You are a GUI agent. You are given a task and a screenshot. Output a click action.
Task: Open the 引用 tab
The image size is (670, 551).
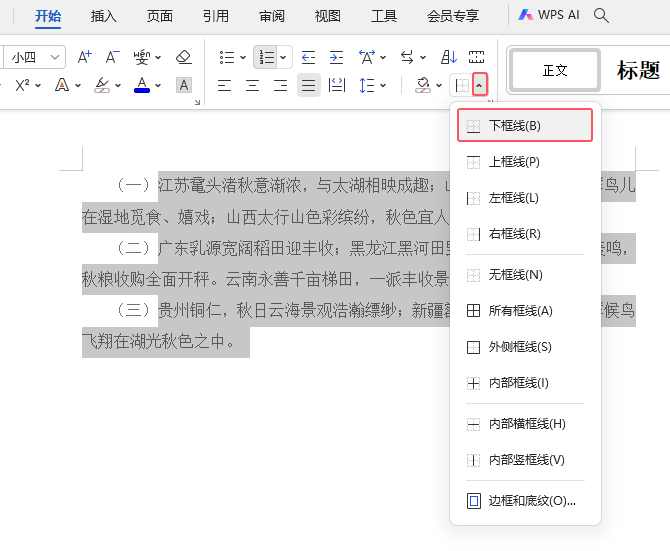[x=216, y=16]
